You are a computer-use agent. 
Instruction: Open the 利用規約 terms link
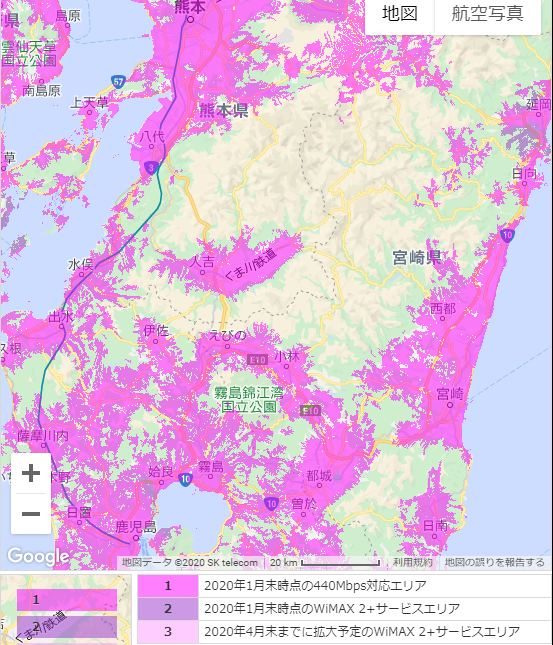tap(412, 562)
